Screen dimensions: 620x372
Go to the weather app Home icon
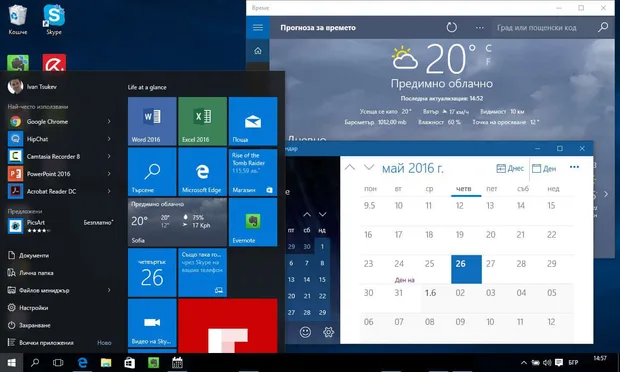258,51
